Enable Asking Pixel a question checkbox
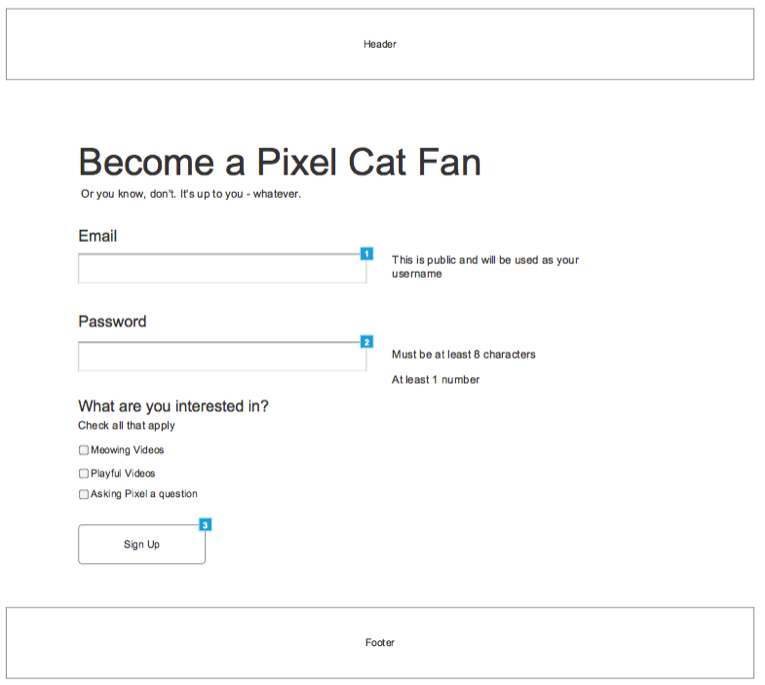 tap(84, 494)
